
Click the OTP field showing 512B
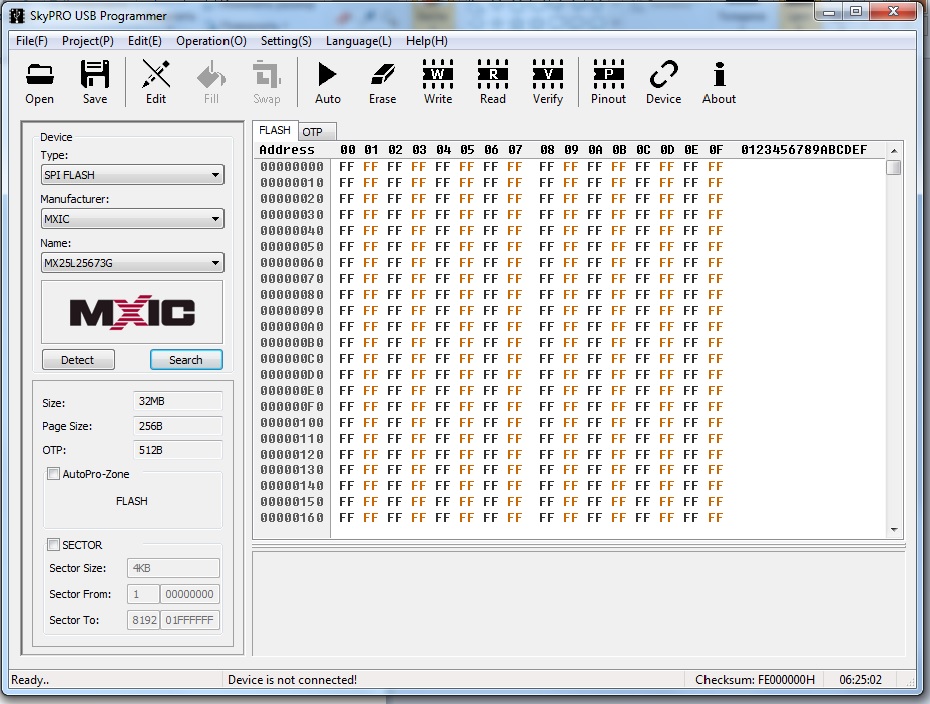tap(178, 450)
